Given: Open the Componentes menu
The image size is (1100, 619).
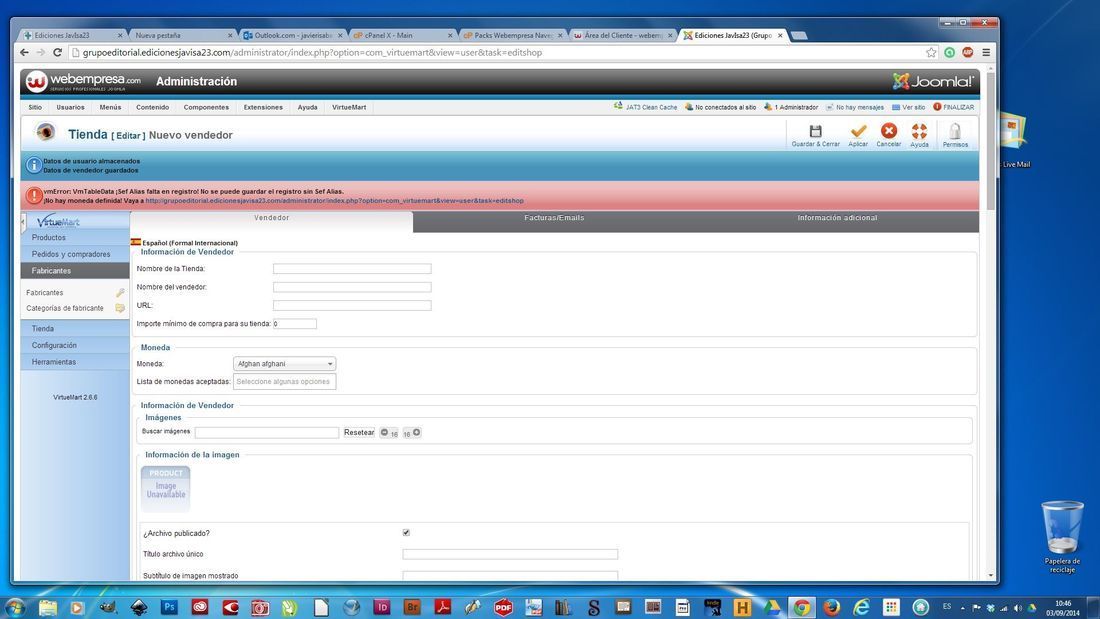Looking at the screenshot, I should (x=206, y=107).
